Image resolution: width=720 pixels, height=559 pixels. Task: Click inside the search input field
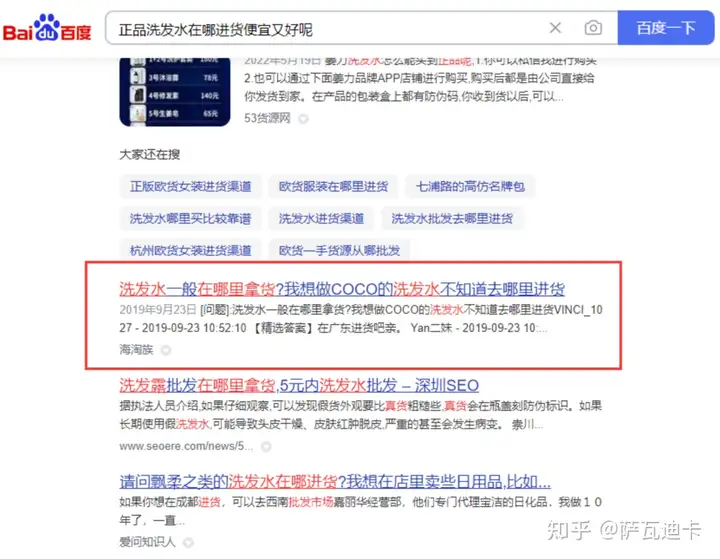[x=326, y=28]
